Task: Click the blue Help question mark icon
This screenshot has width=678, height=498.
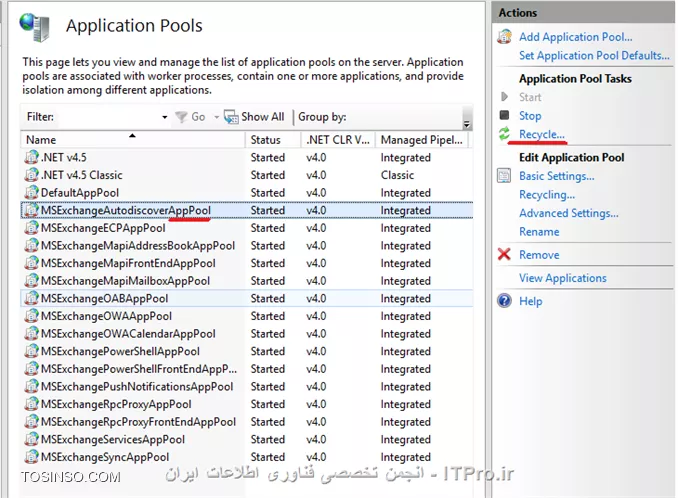Action: [x=504, y=300]
